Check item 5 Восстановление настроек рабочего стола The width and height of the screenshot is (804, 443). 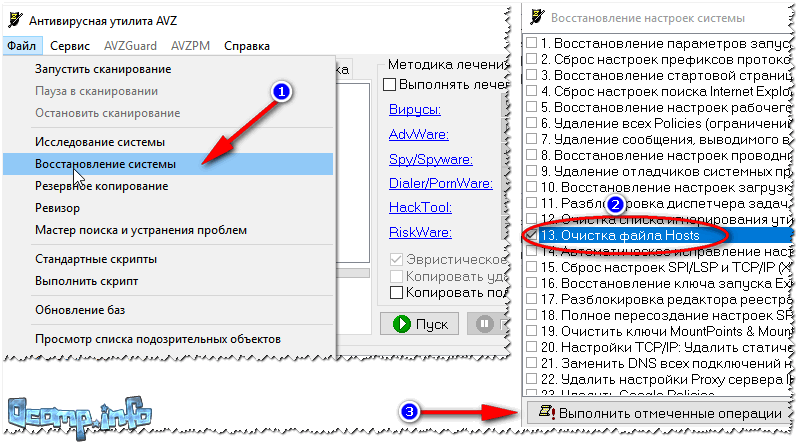tap(532, 107)
